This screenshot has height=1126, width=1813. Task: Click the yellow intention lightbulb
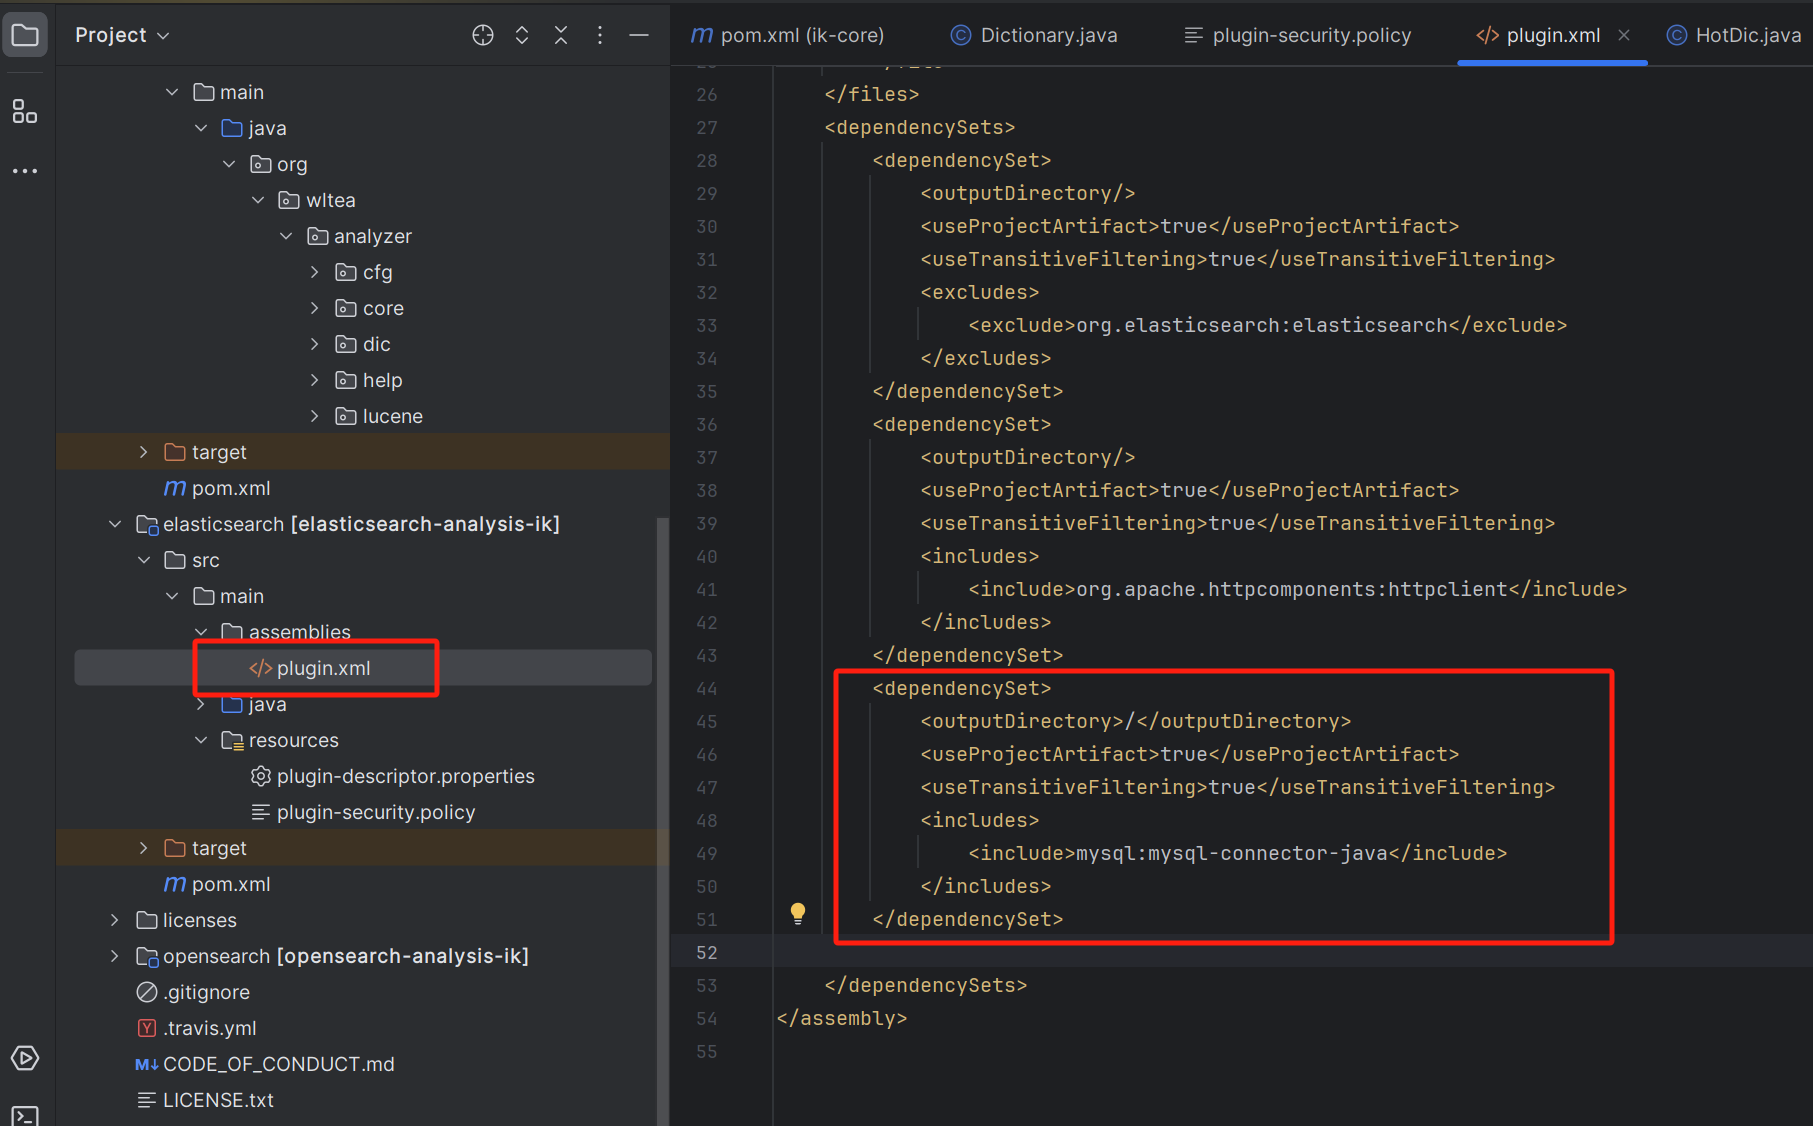coord(798,913)
